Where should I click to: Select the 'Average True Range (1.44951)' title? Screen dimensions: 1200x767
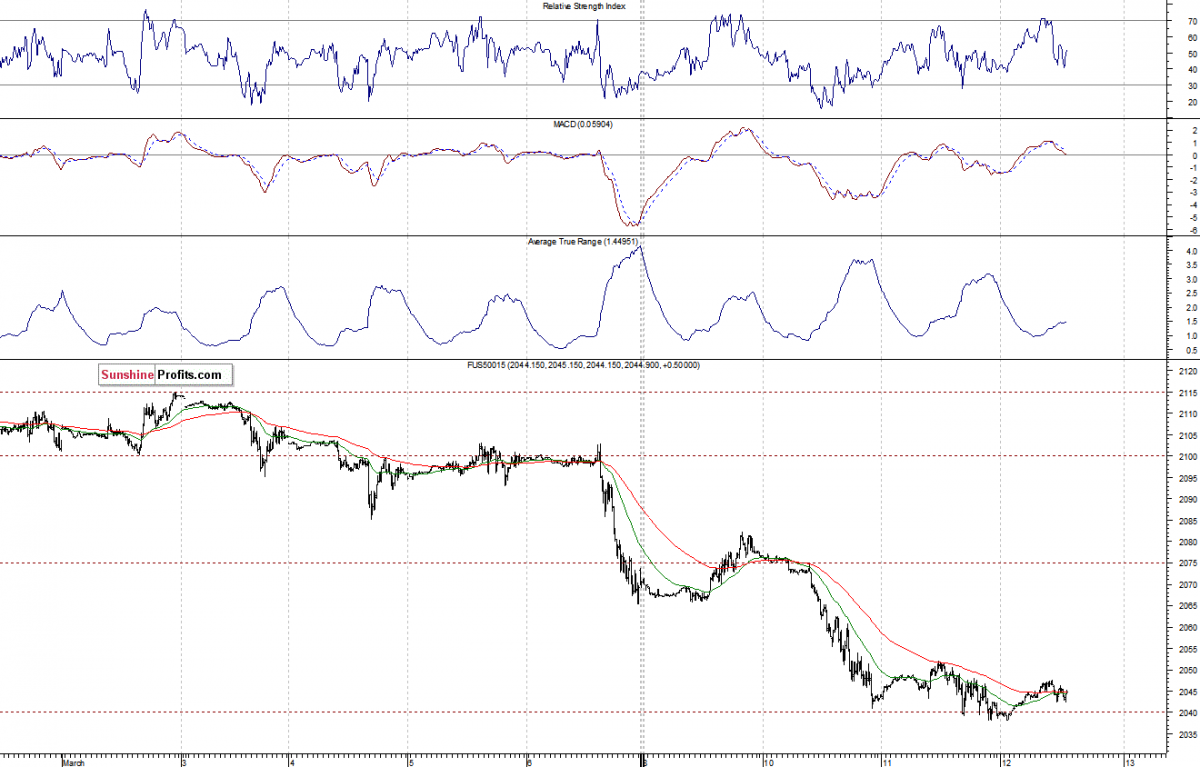[x=582, y=242]
